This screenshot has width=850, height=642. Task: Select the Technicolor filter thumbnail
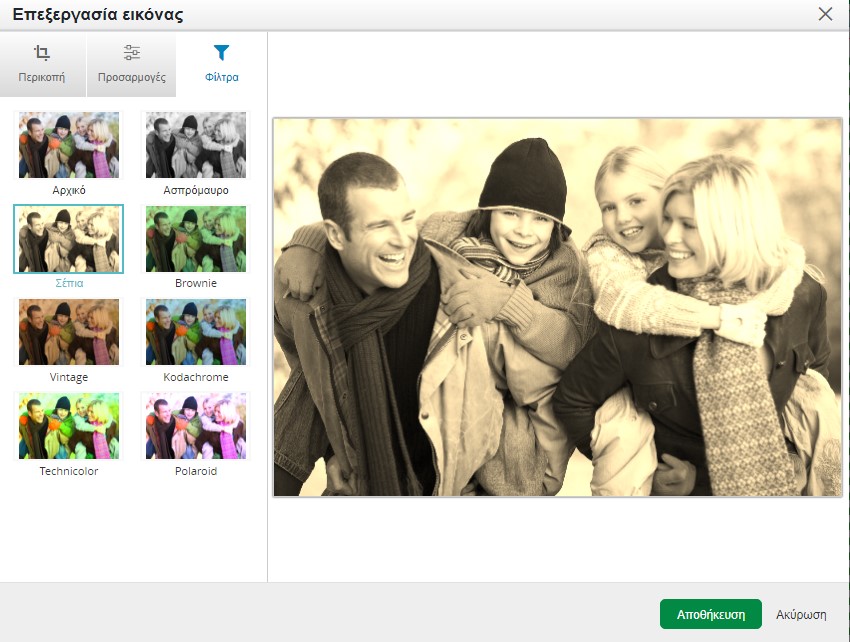(69, 427)
